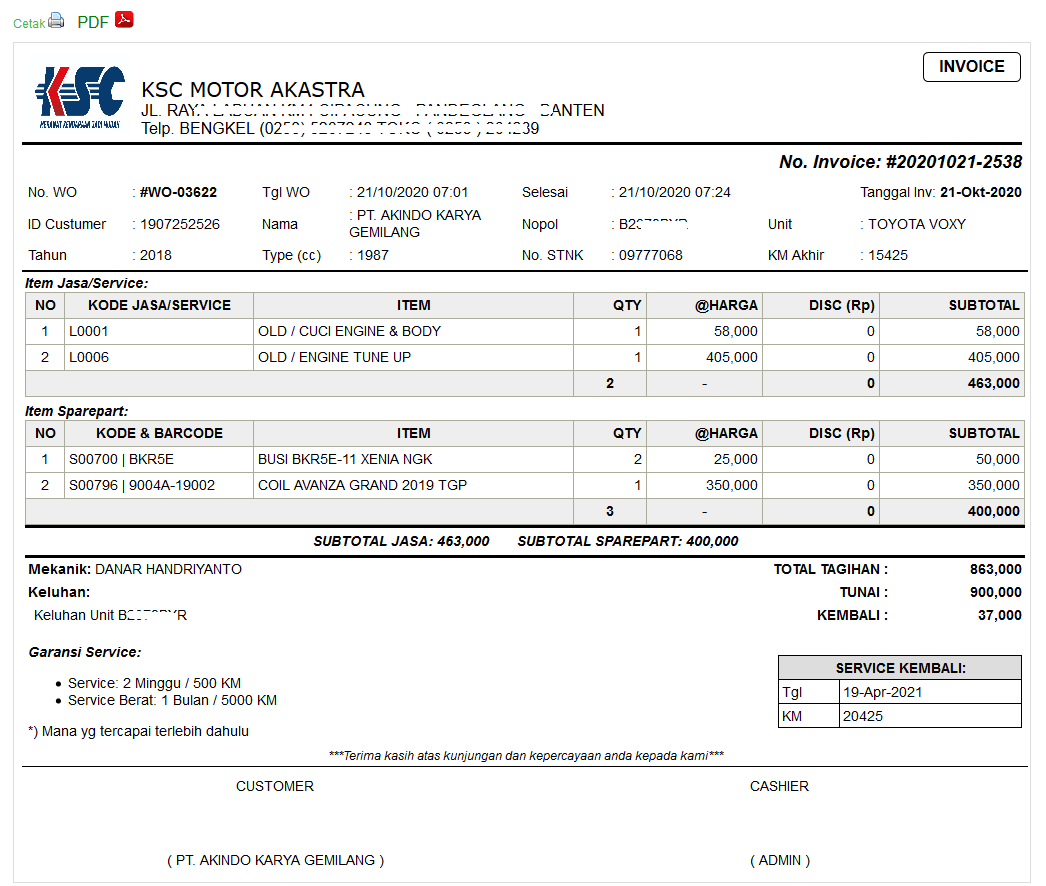Click service subtotal 463,000 in service table
Viewport: 1046px width, 886px height.
tap(993, 383)
